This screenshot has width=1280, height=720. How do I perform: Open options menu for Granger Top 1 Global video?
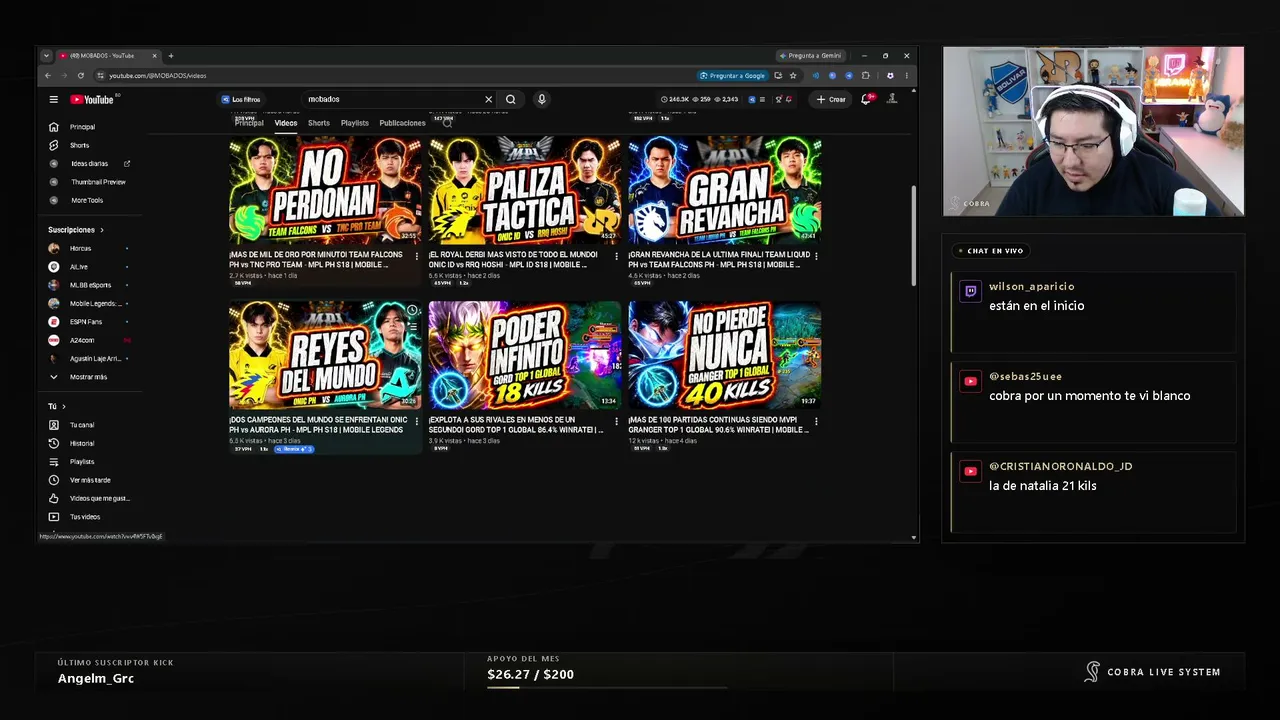816,421
